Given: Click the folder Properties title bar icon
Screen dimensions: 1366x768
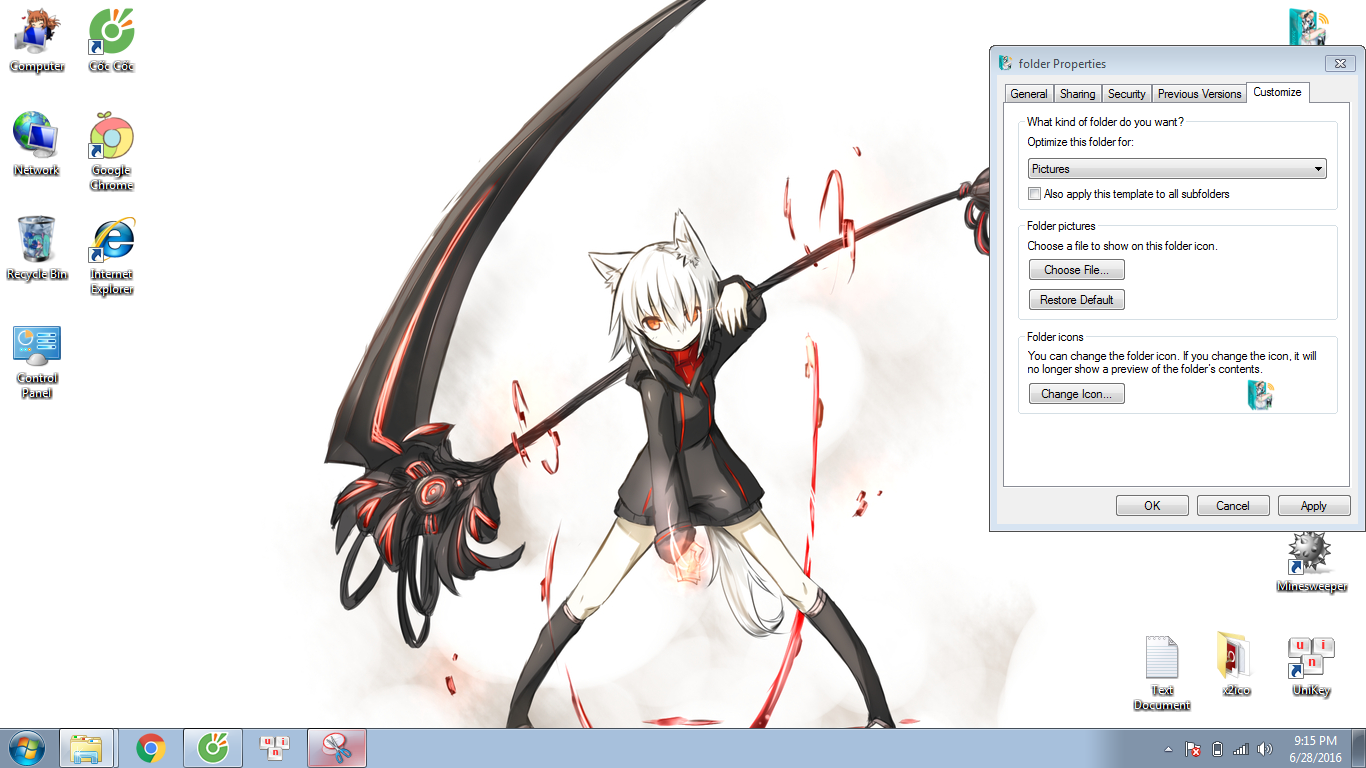Looking at the screenshot, I should point(1006,64).
